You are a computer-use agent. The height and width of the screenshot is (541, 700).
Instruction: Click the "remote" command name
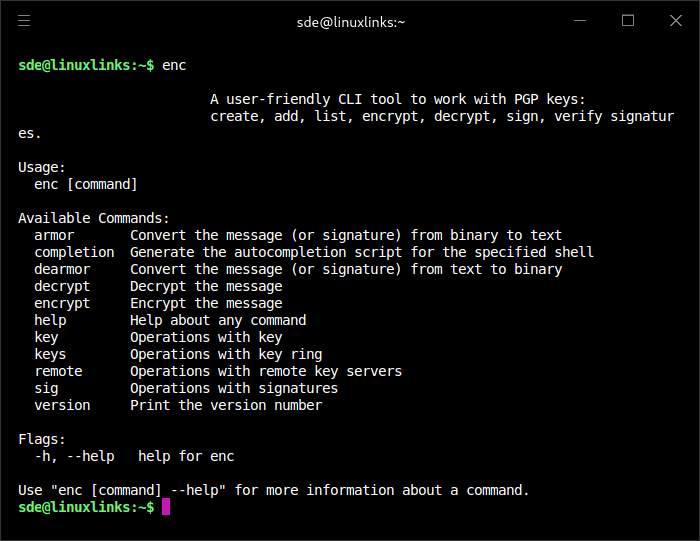click(x=58, y=371)
